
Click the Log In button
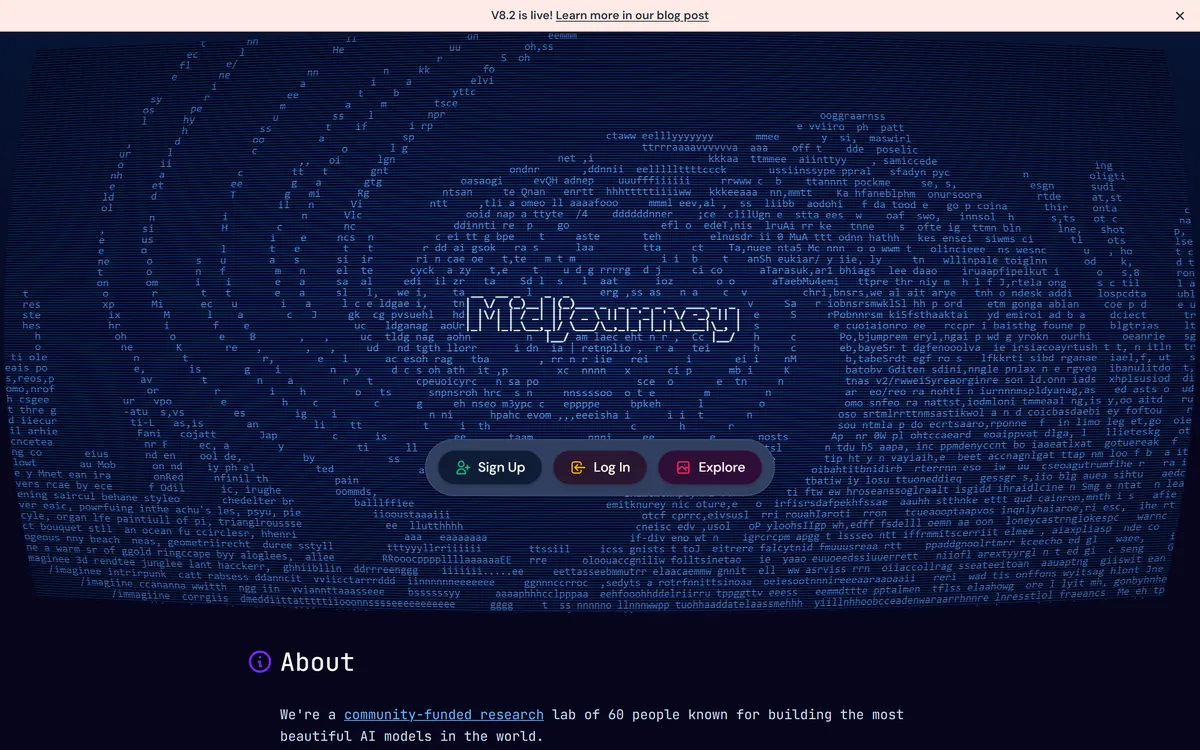click(x=600, y=467)
